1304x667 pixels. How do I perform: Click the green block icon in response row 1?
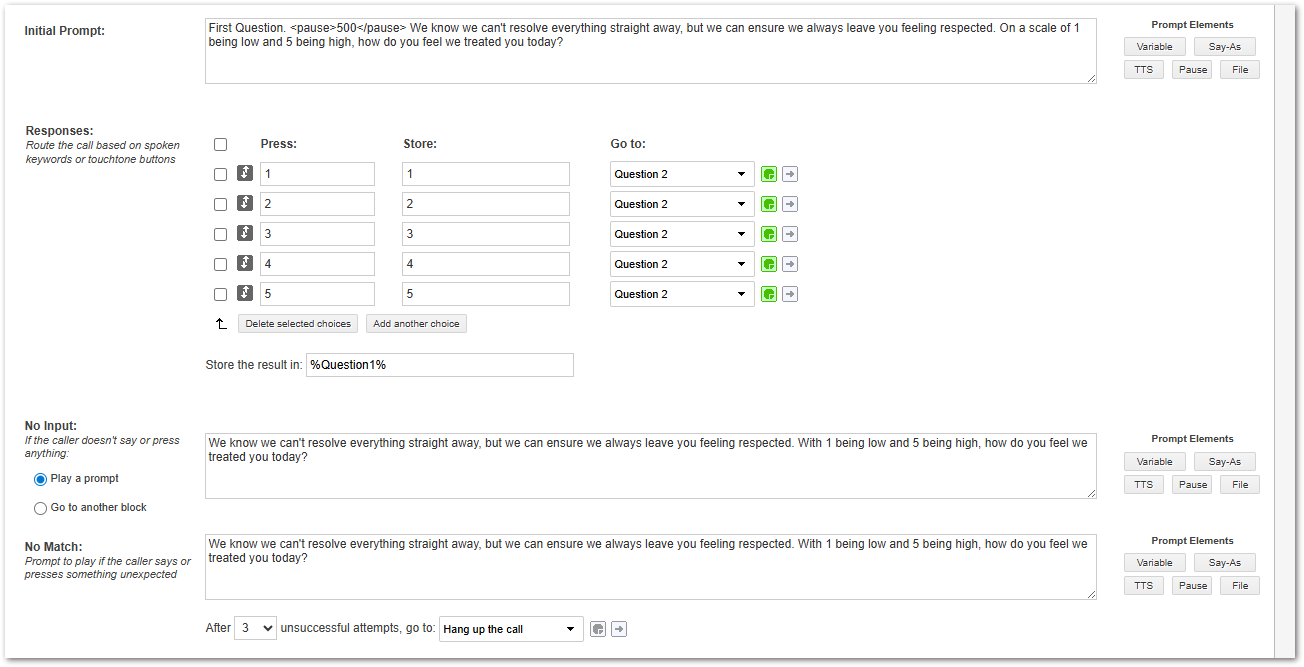tap(768, 174)
